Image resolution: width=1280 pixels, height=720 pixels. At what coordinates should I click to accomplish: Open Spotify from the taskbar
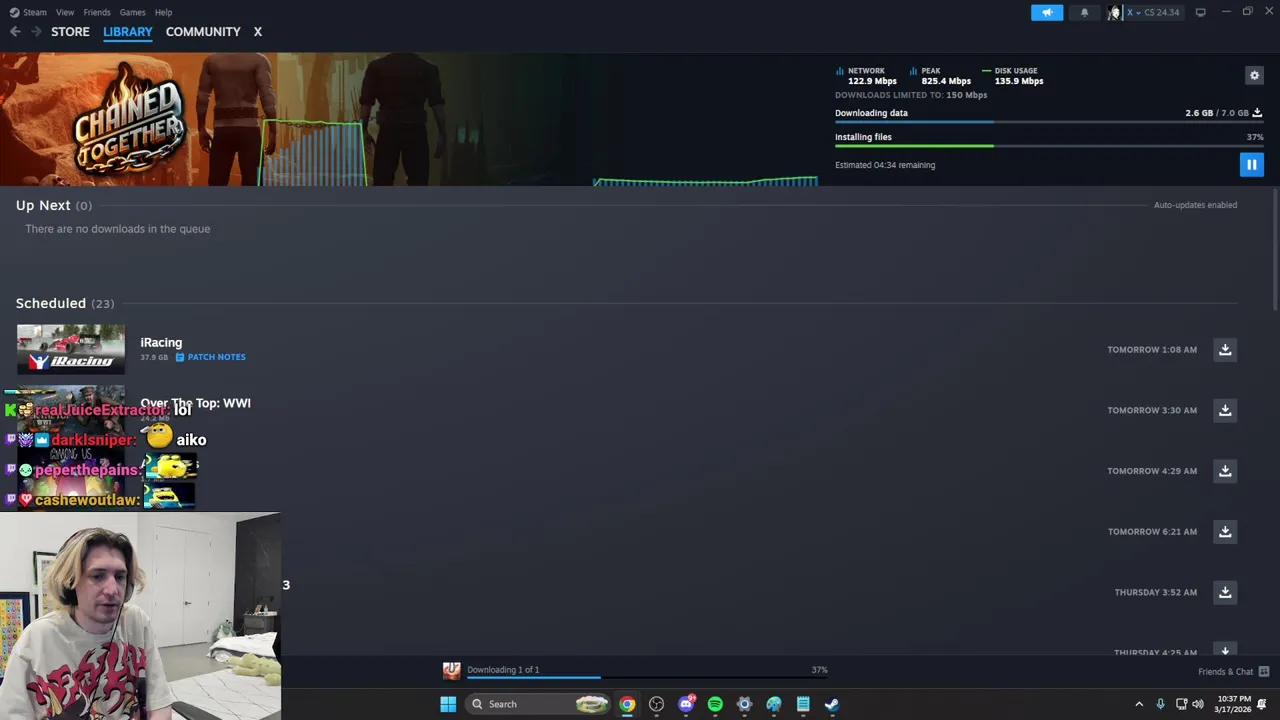click(715, 704)
